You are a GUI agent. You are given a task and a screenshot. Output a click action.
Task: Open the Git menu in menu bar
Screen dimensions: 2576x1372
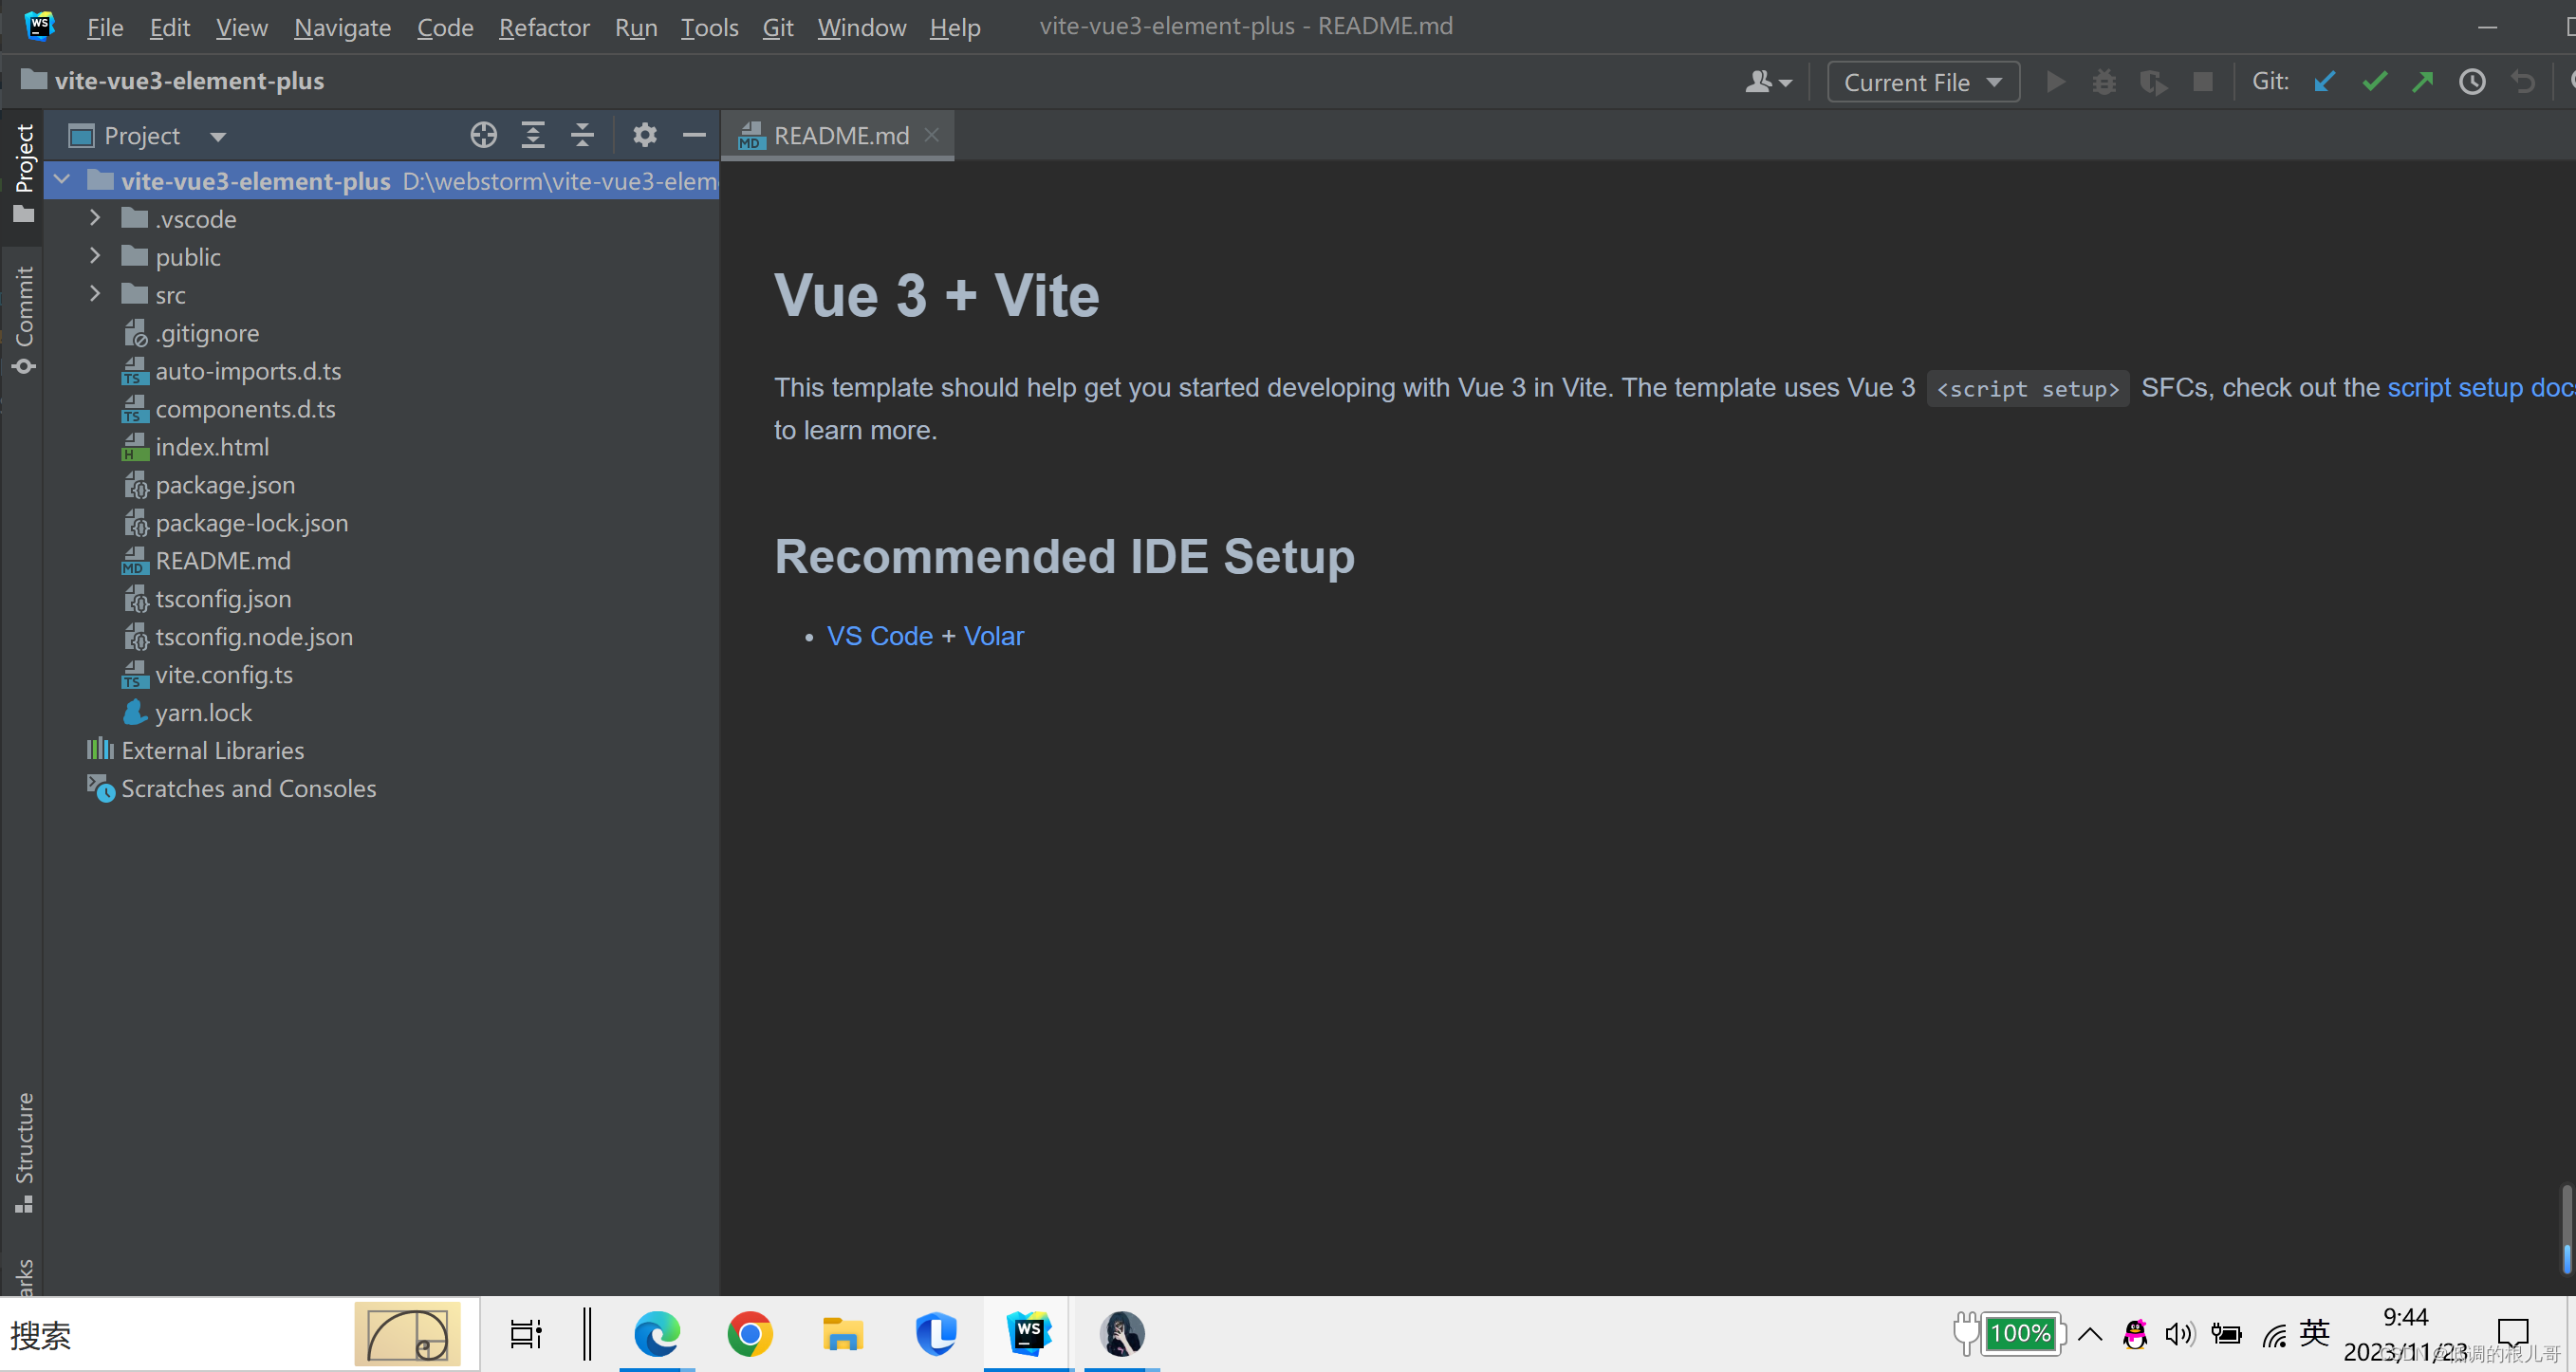[779, 28]
